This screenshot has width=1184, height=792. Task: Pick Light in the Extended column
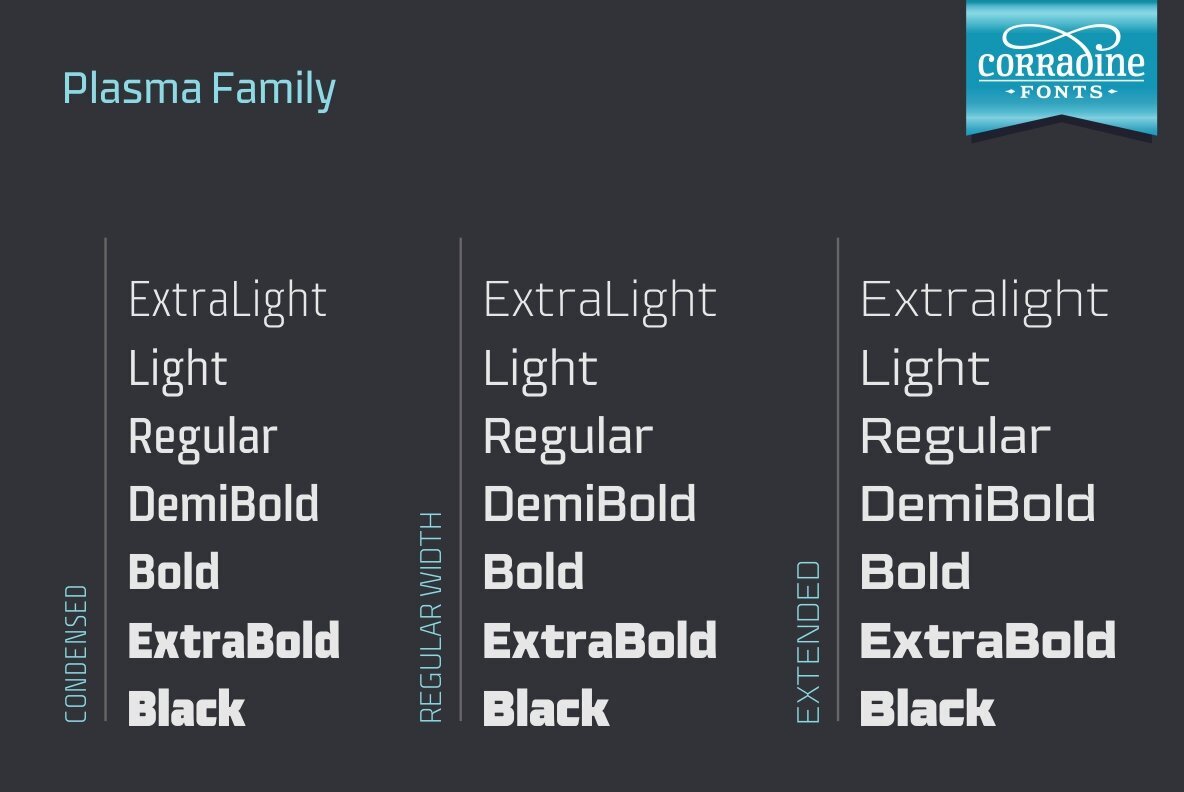click(x=925, y=369)
